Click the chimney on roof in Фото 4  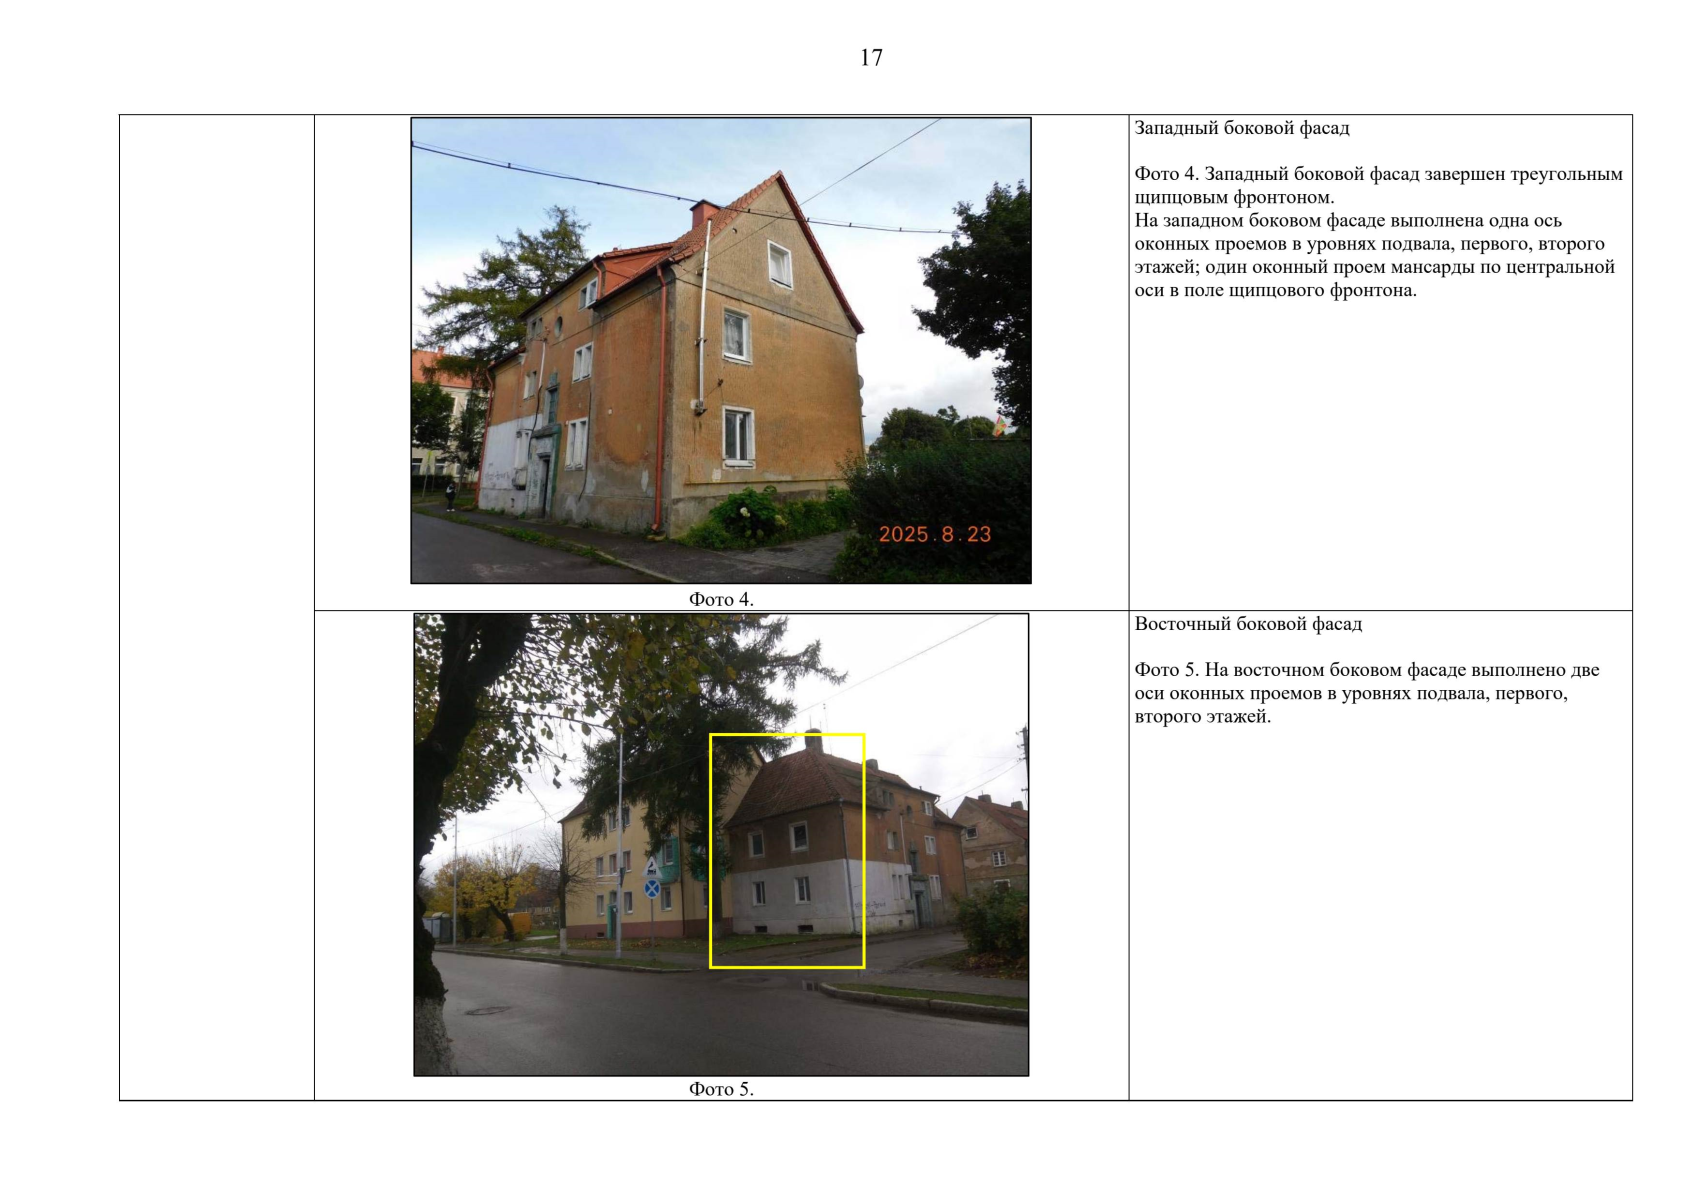[x=704, y=212]
